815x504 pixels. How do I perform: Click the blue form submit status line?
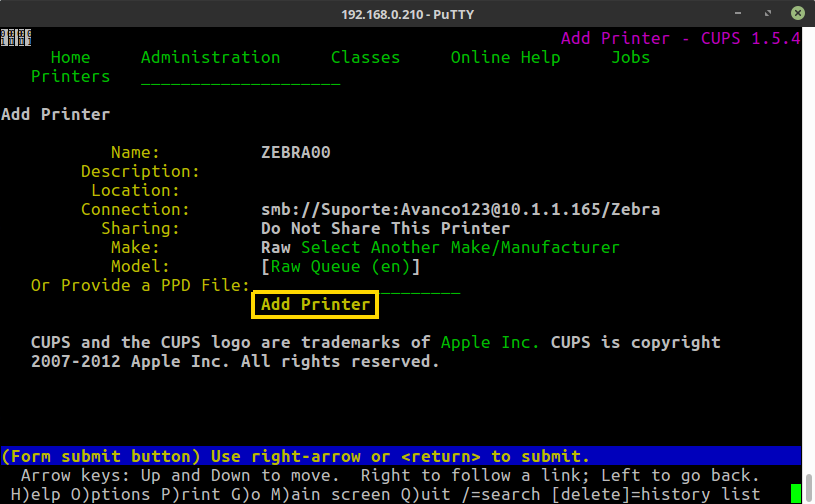(x=400, y=456)
